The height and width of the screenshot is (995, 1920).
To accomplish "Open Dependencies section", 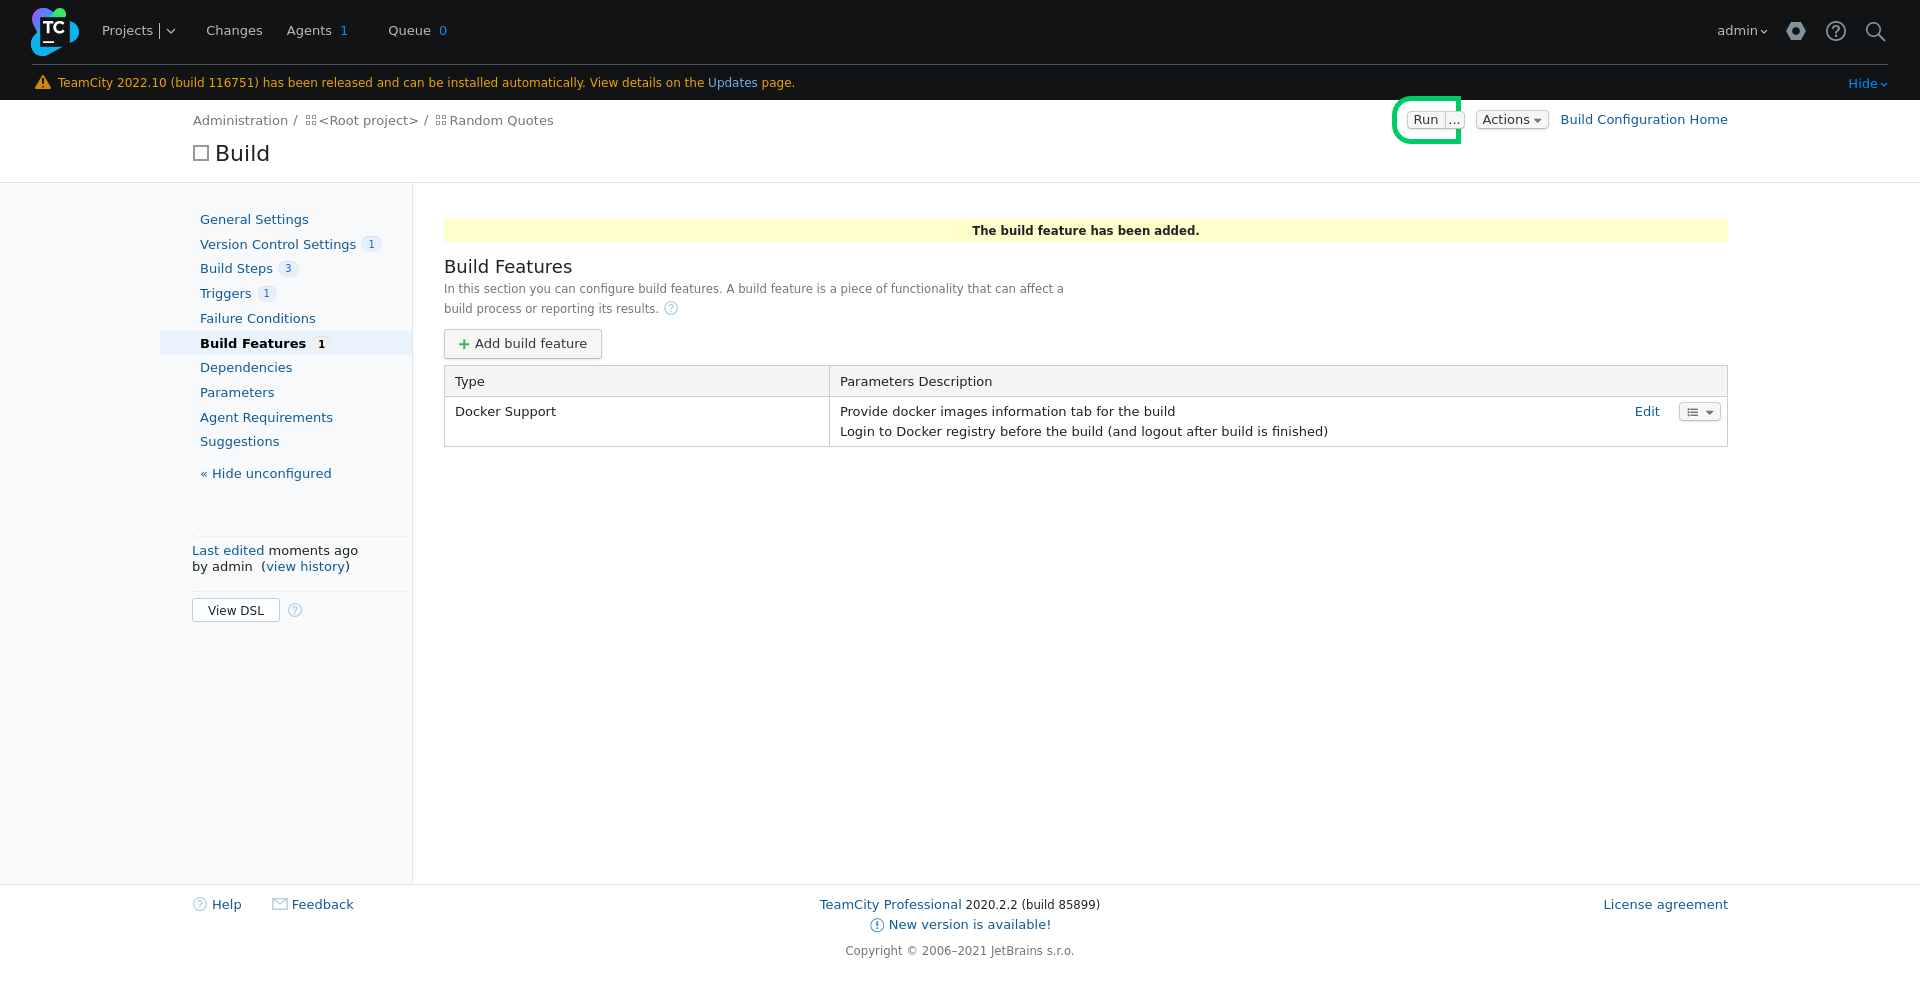I will click(x=246, y=368).
